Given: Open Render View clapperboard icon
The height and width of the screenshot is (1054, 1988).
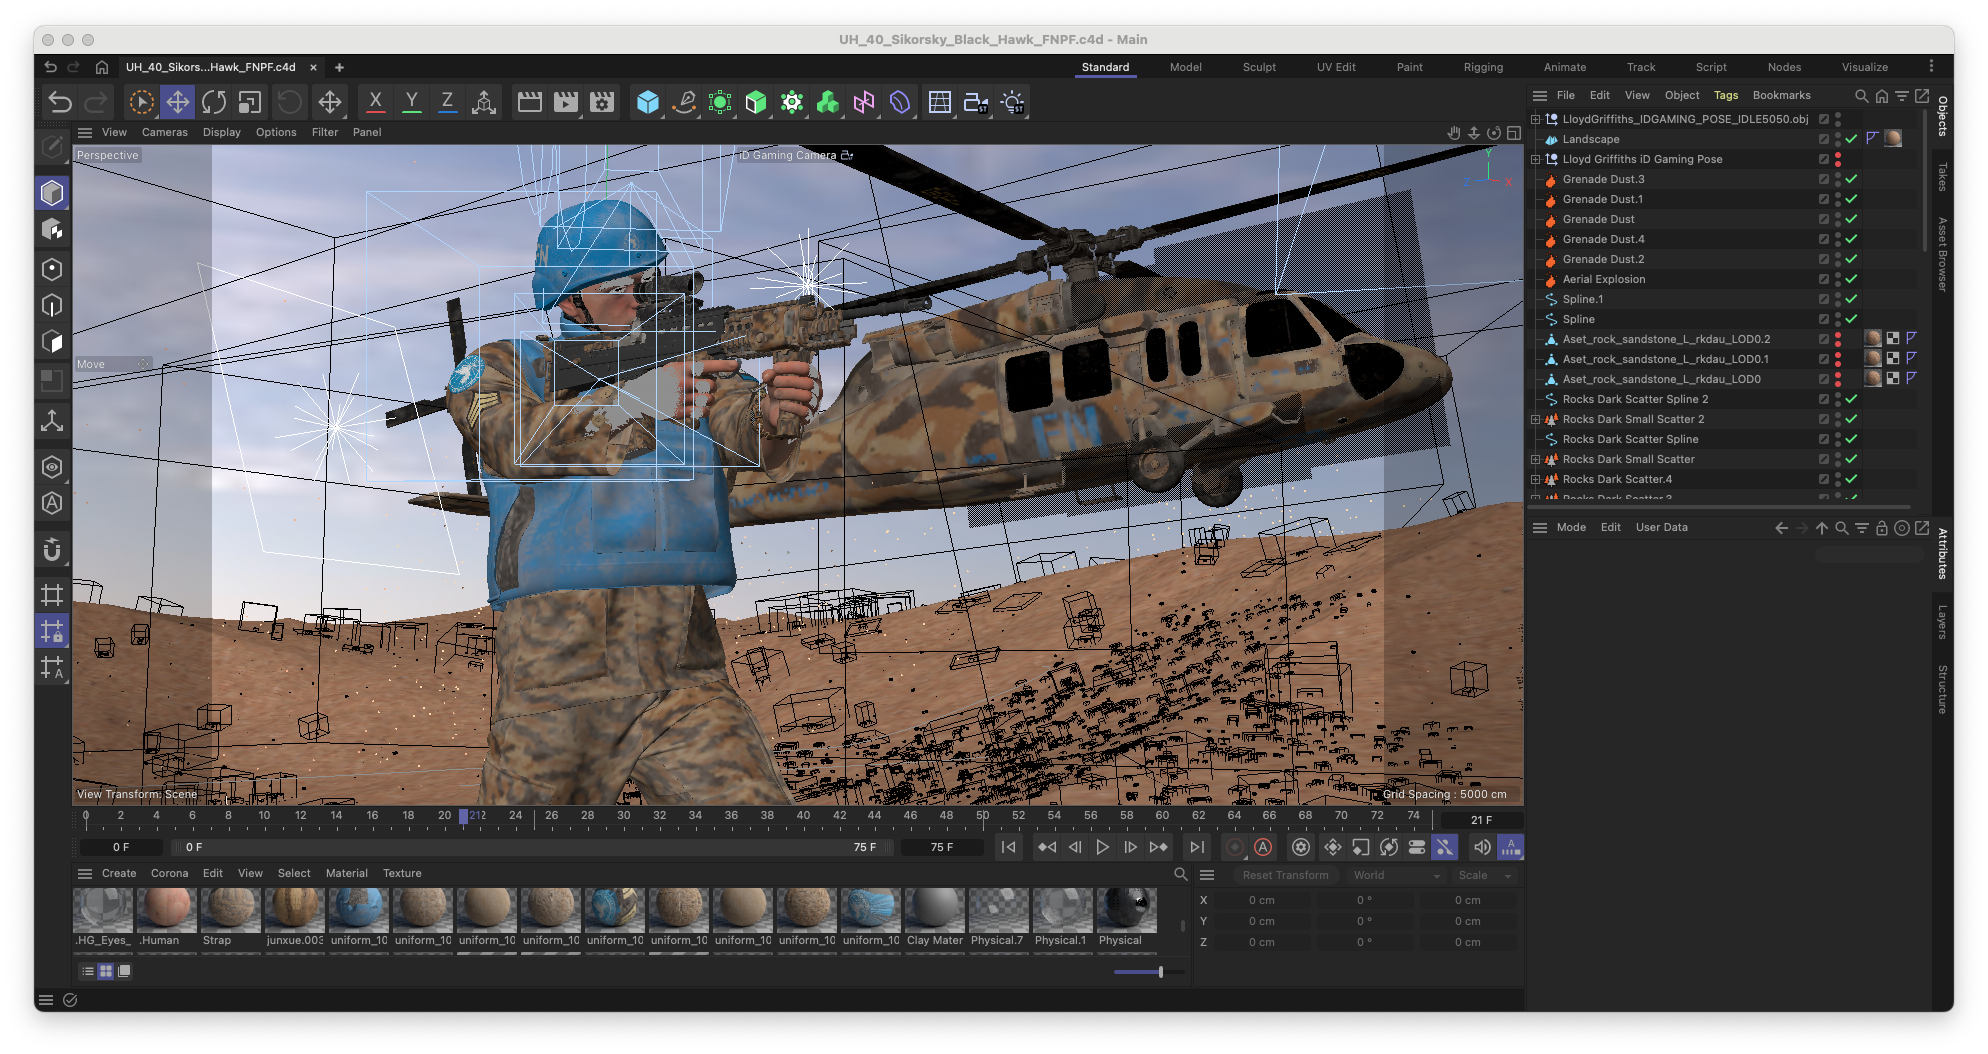Looking at the screenshot, I should [529, 102].
